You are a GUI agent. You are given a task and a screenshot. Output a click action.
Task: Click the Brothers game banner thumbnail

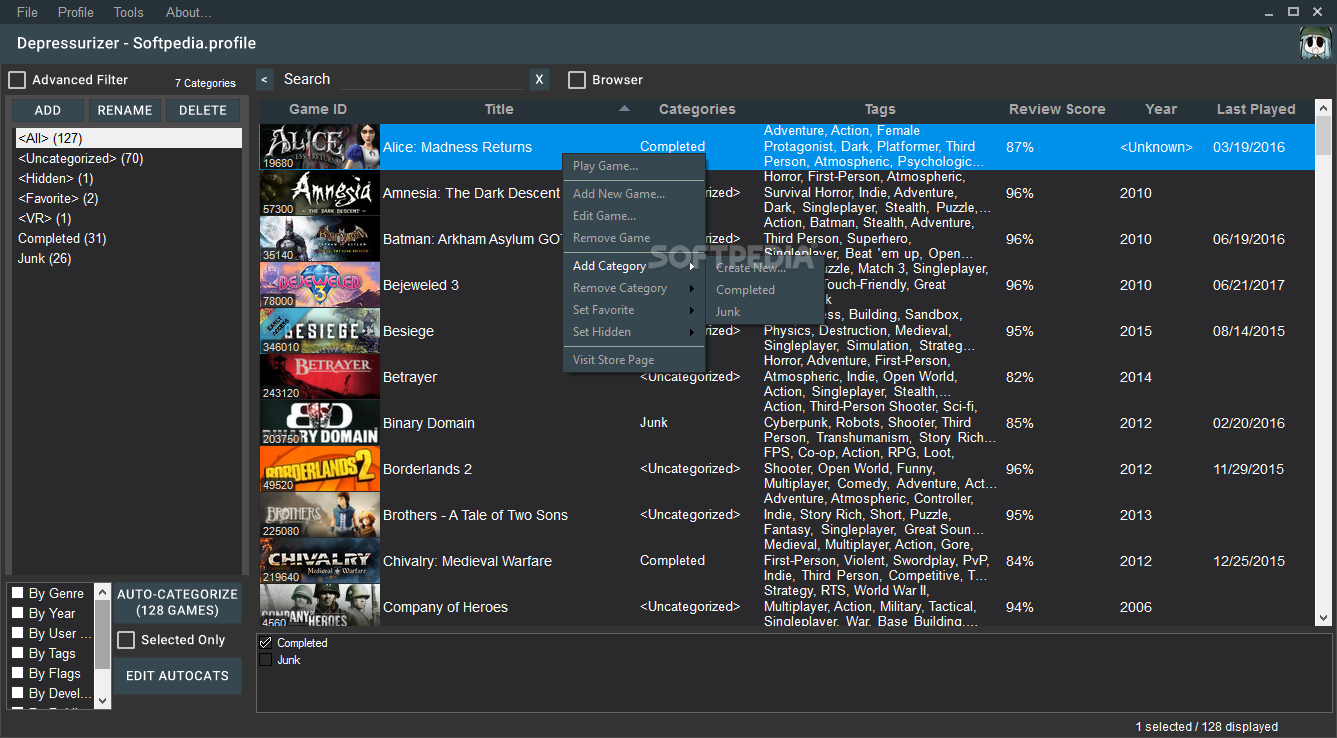320,515
